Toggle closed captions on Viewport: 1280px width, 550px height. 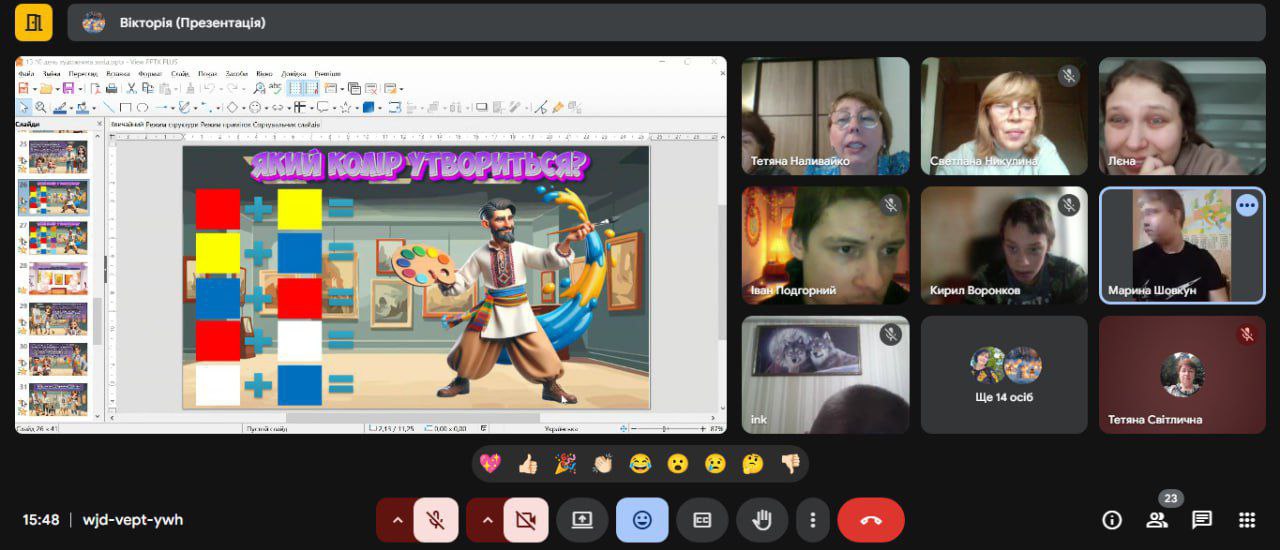(702, 520)
